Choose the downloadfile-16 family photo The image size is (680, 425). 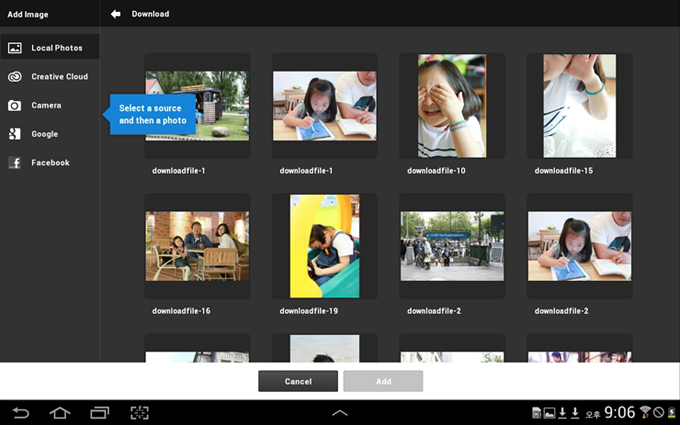(x=197, y=246)
